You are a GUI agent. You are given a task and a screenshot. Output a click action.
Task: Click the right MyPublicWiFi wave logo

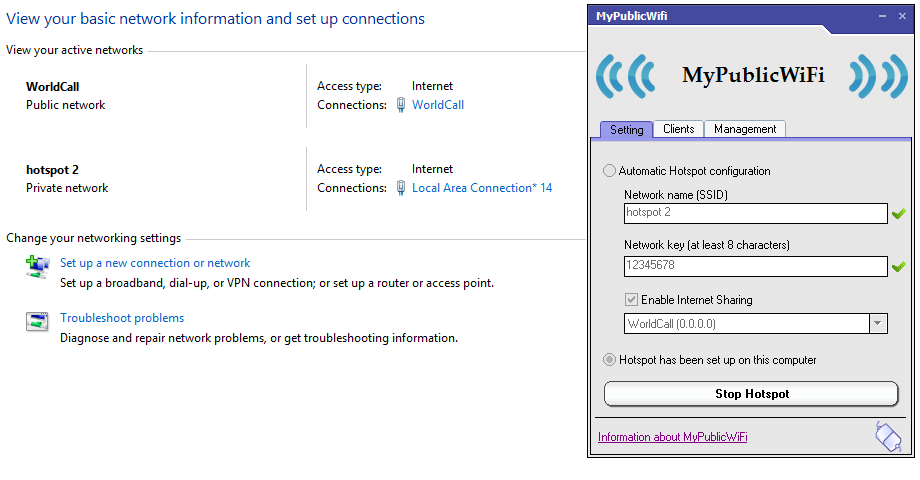[x=878, y=76]
